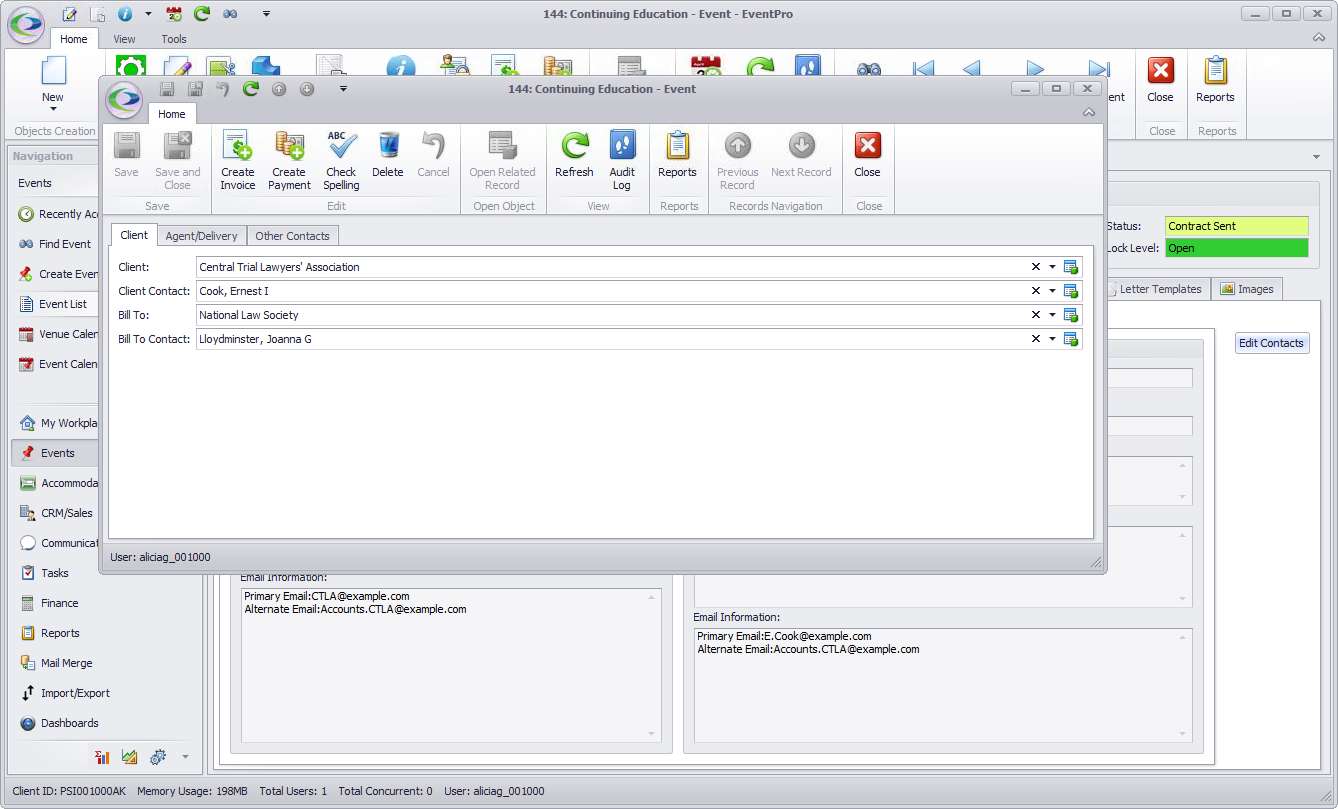Click New in the main window ribbon

53,85
